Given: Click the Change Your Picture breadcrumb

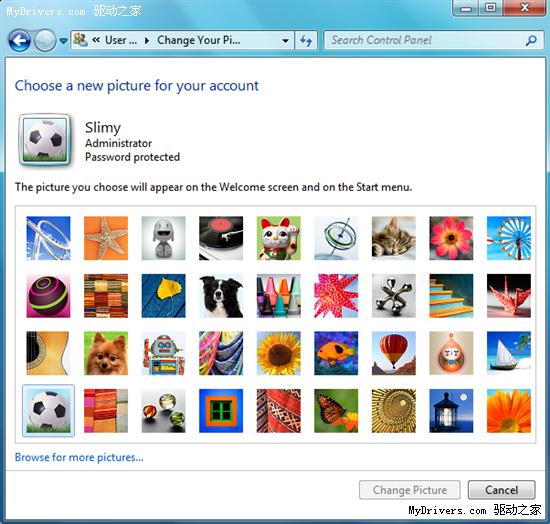Looking at the screenshot, I should tap(199, 40).
